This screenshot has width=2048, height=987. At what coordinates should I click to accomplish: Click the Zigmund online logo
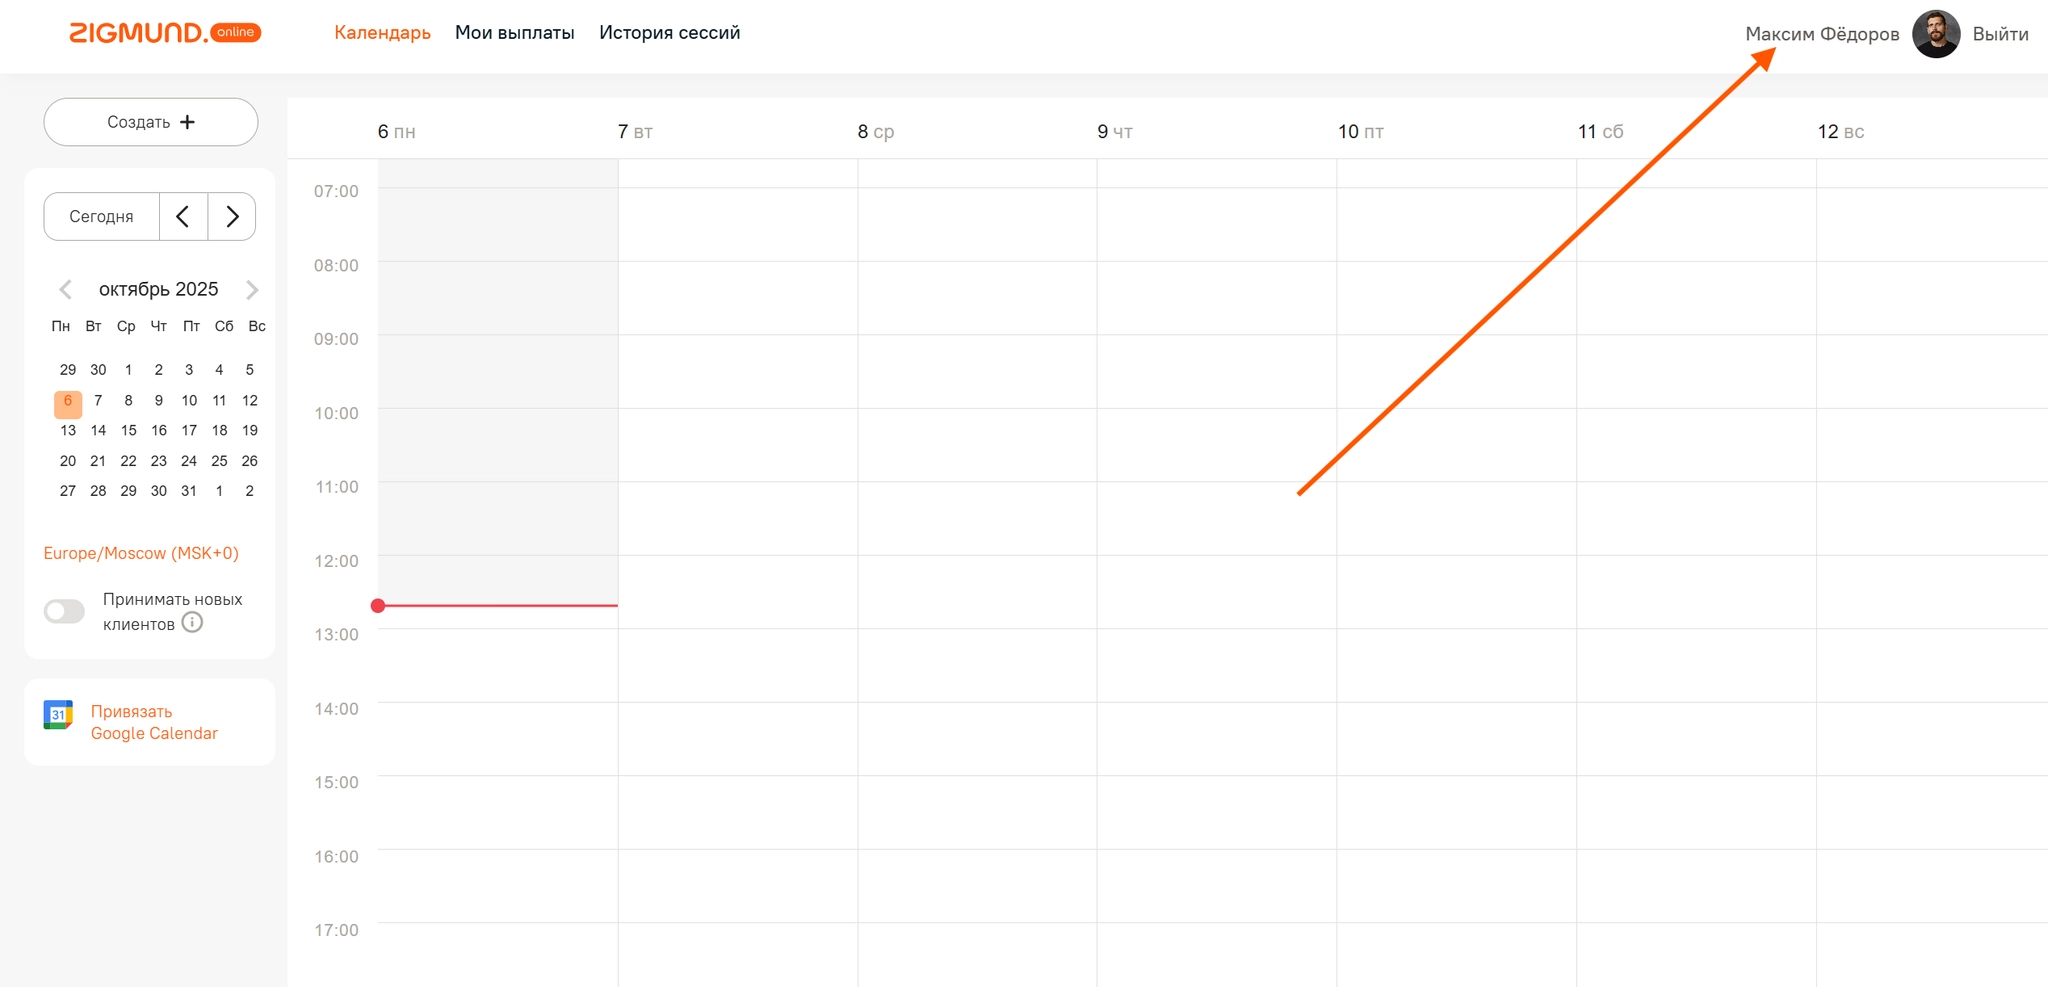pos(165,33)
